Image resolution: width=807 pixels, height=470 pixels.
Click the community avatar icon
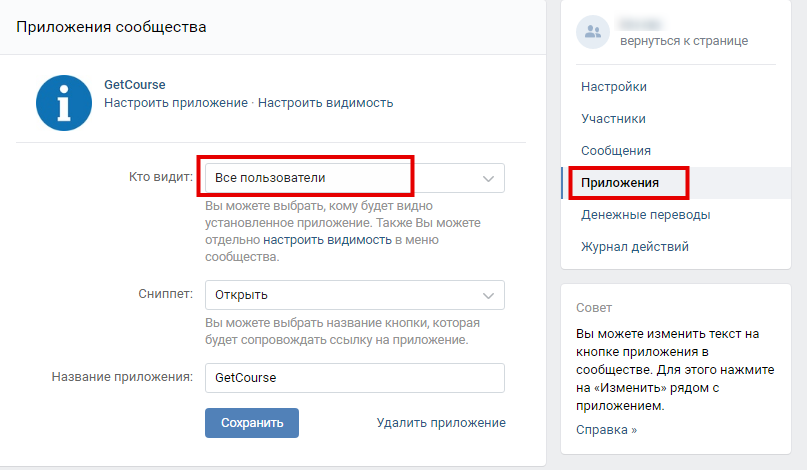pos(593,32)
